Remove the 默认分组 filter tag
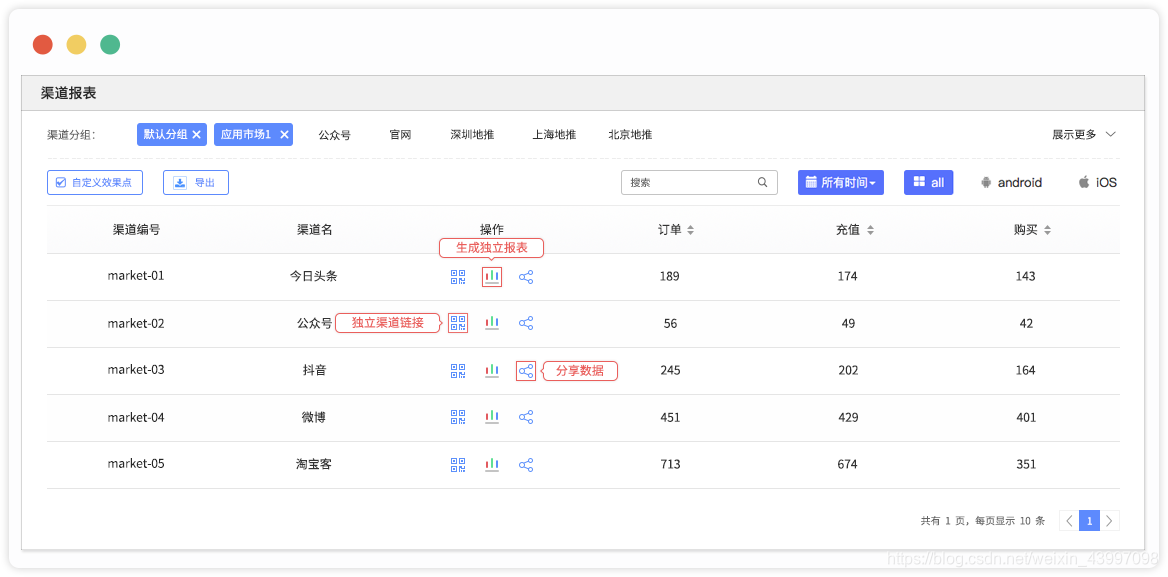The image size is (1168, 577). [196, 135]
